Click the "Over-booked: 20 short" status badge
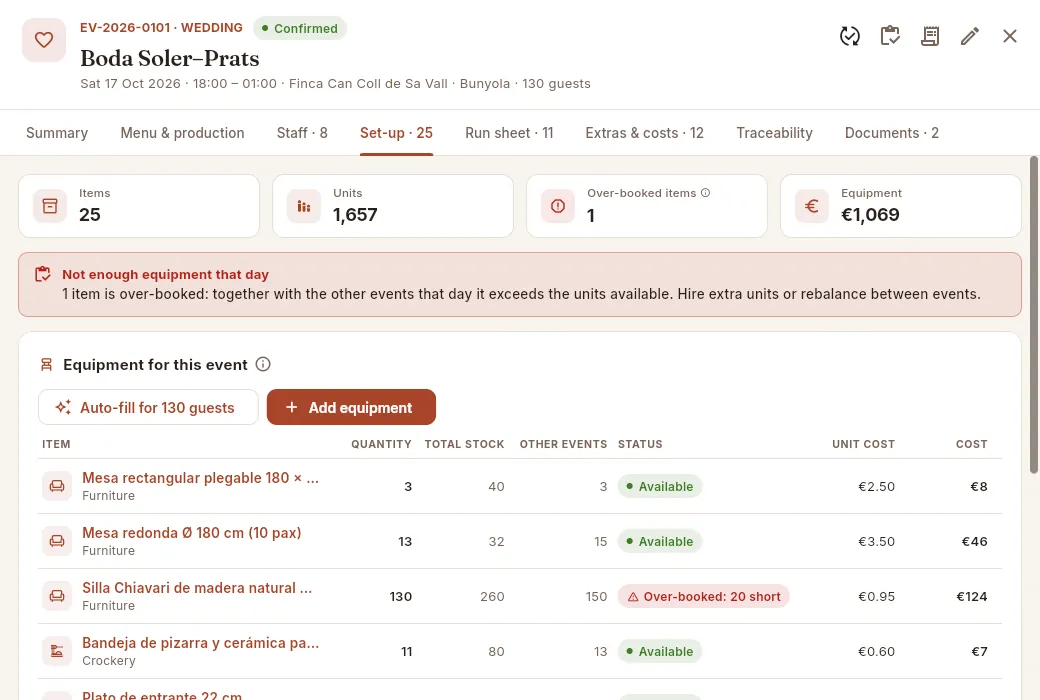Screen dimensions: 1040x700 (703, 596)
